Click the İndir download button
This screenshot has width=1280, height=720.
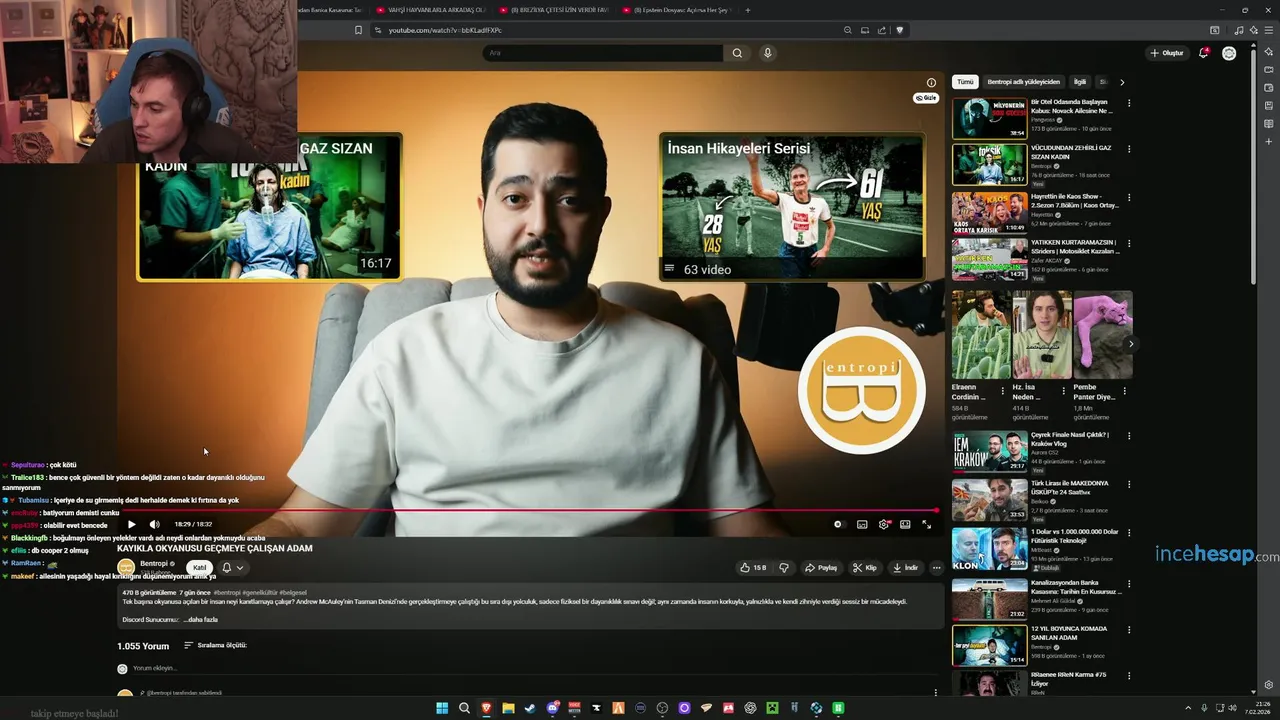(905, 568)
